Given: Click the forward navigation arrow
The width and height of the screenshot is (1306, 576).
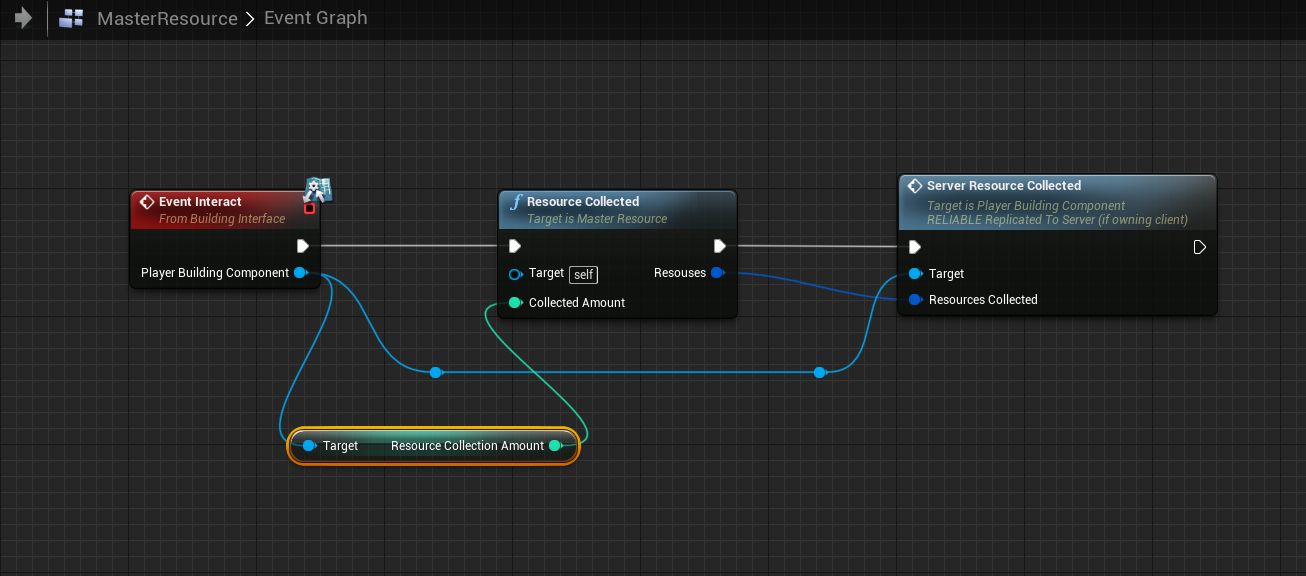Looking at the screenshot, I should click(24, 18).
